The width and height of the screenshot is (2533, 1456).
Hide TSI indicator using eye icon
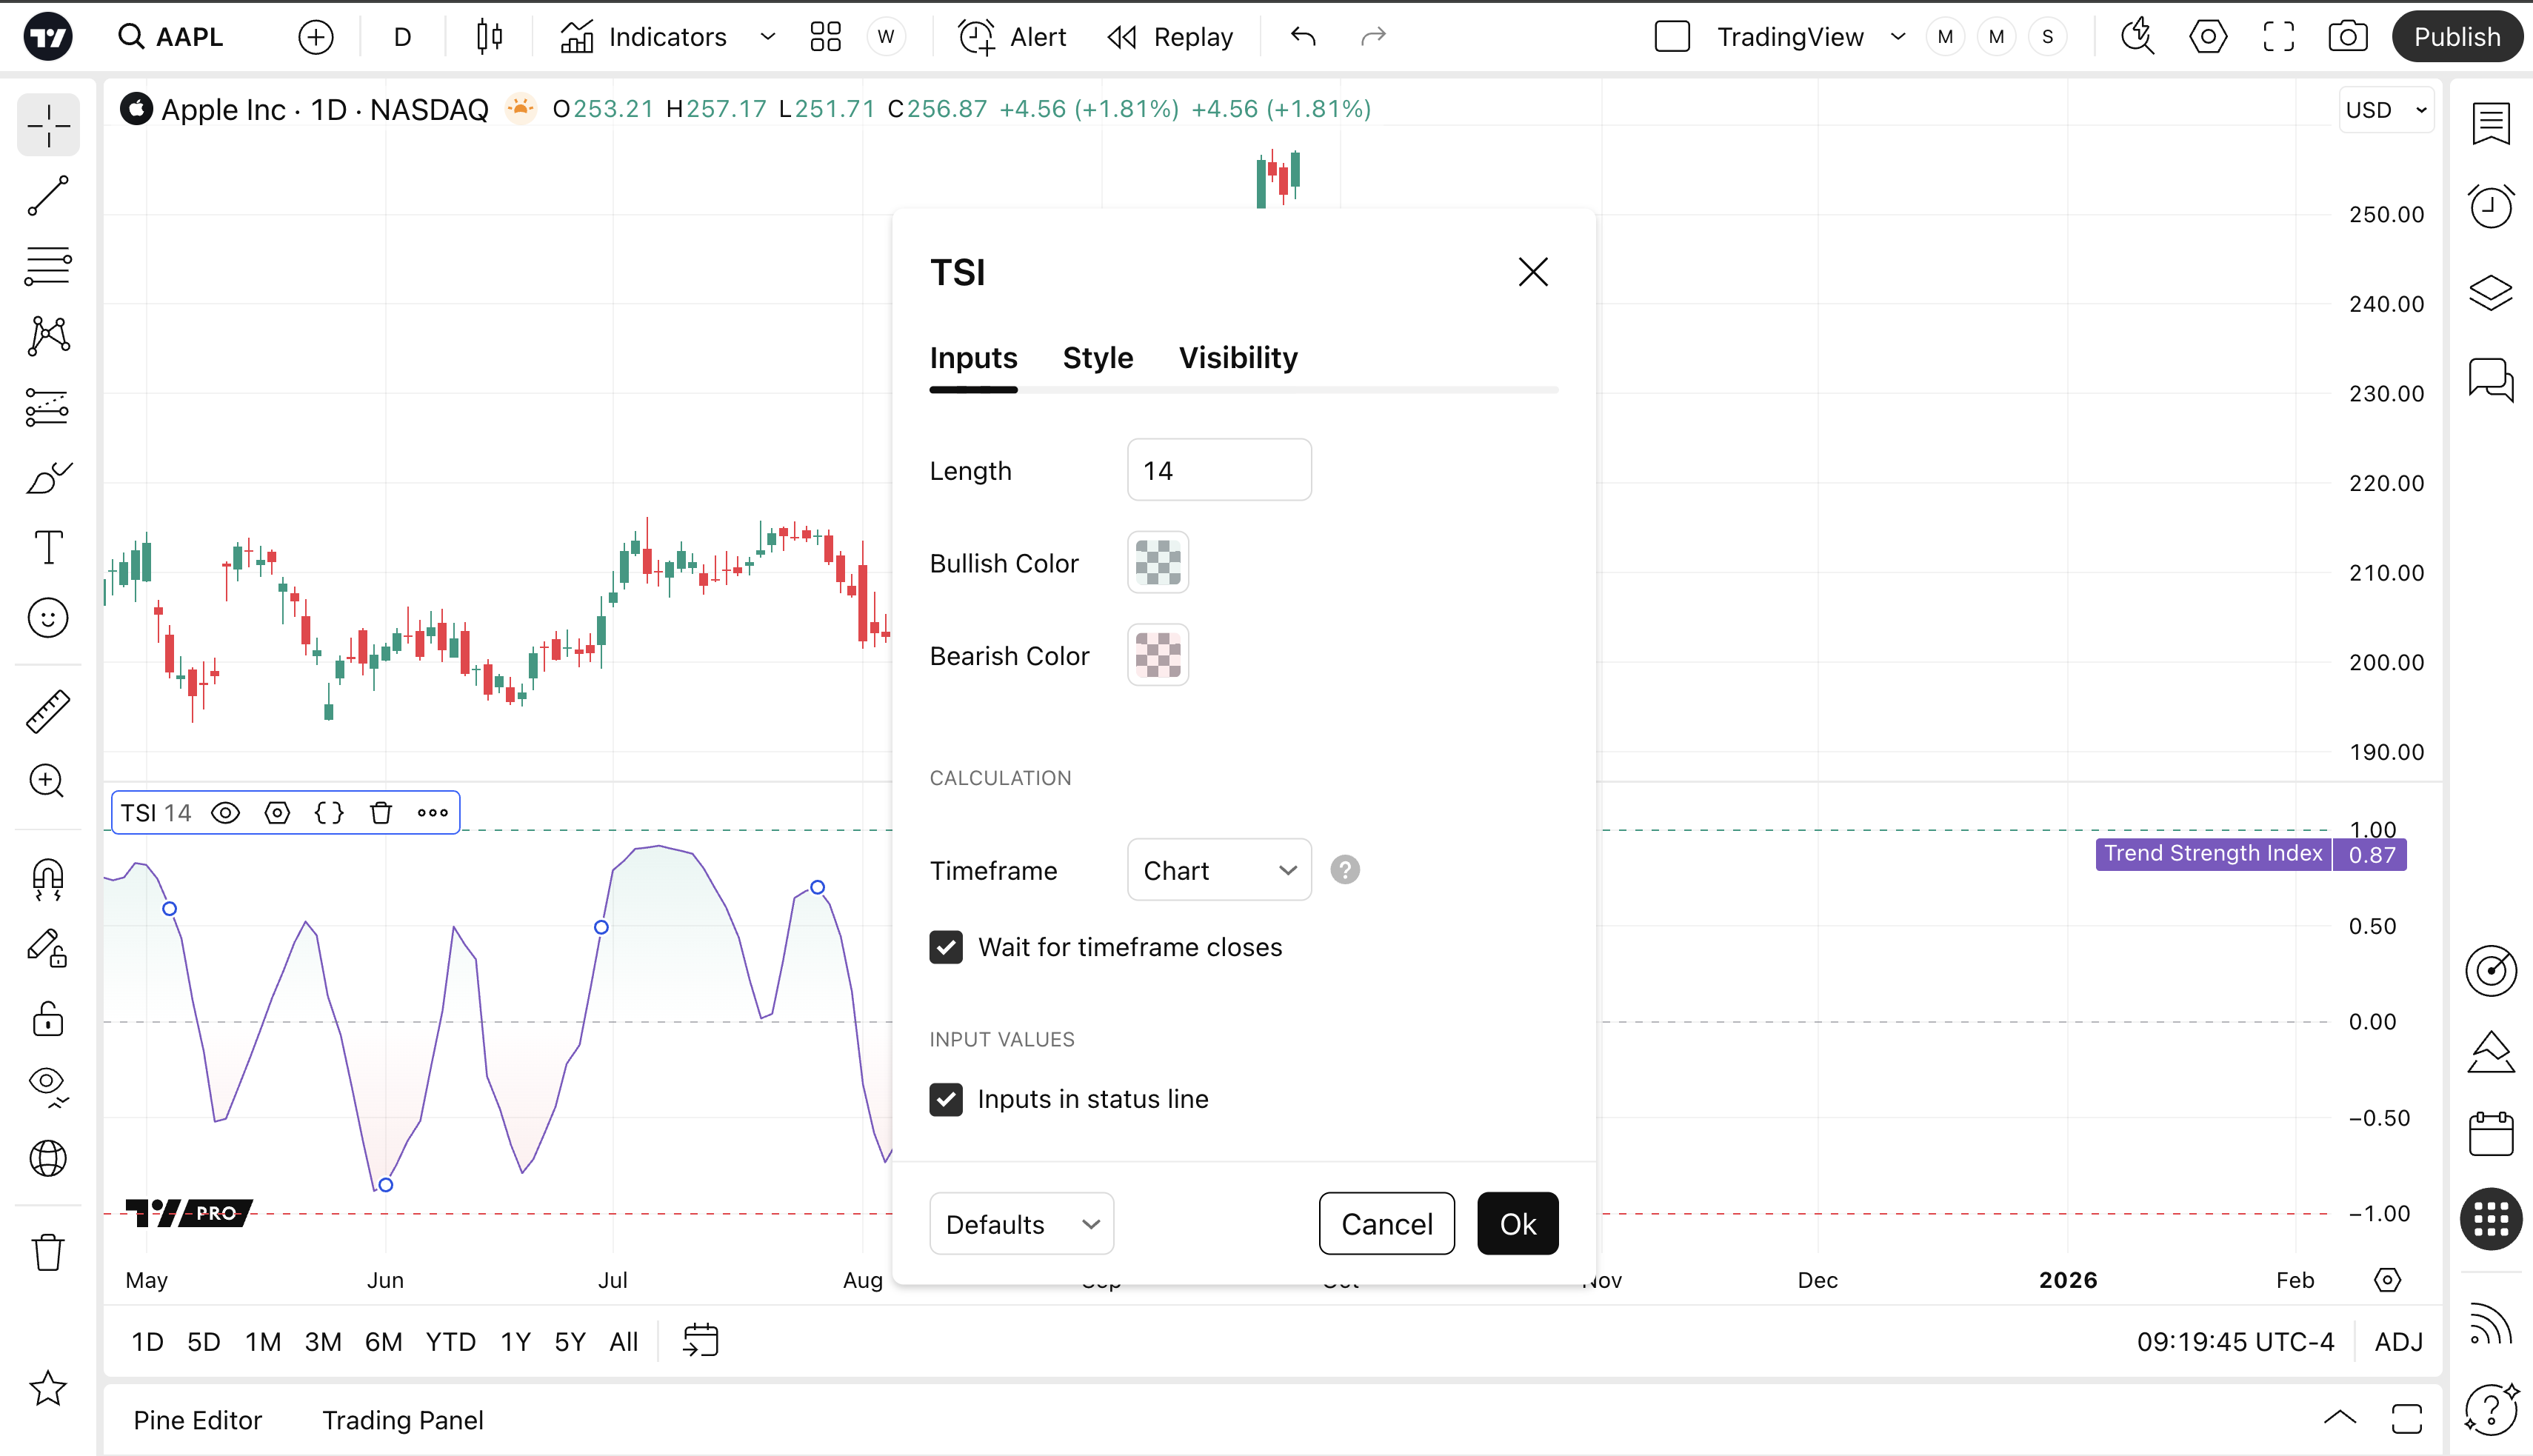226,813
